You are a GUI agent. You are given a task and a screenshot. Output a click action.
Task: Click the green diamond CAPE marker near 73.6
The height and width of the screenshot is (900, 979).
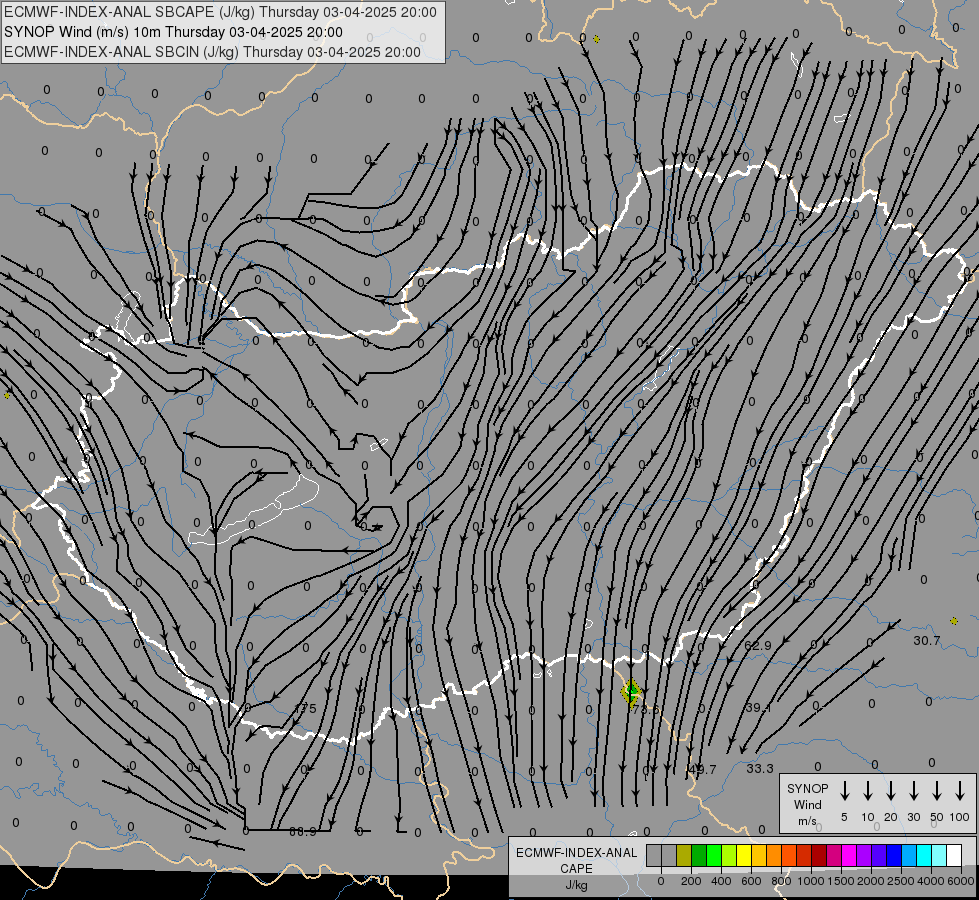coord(631,692)
